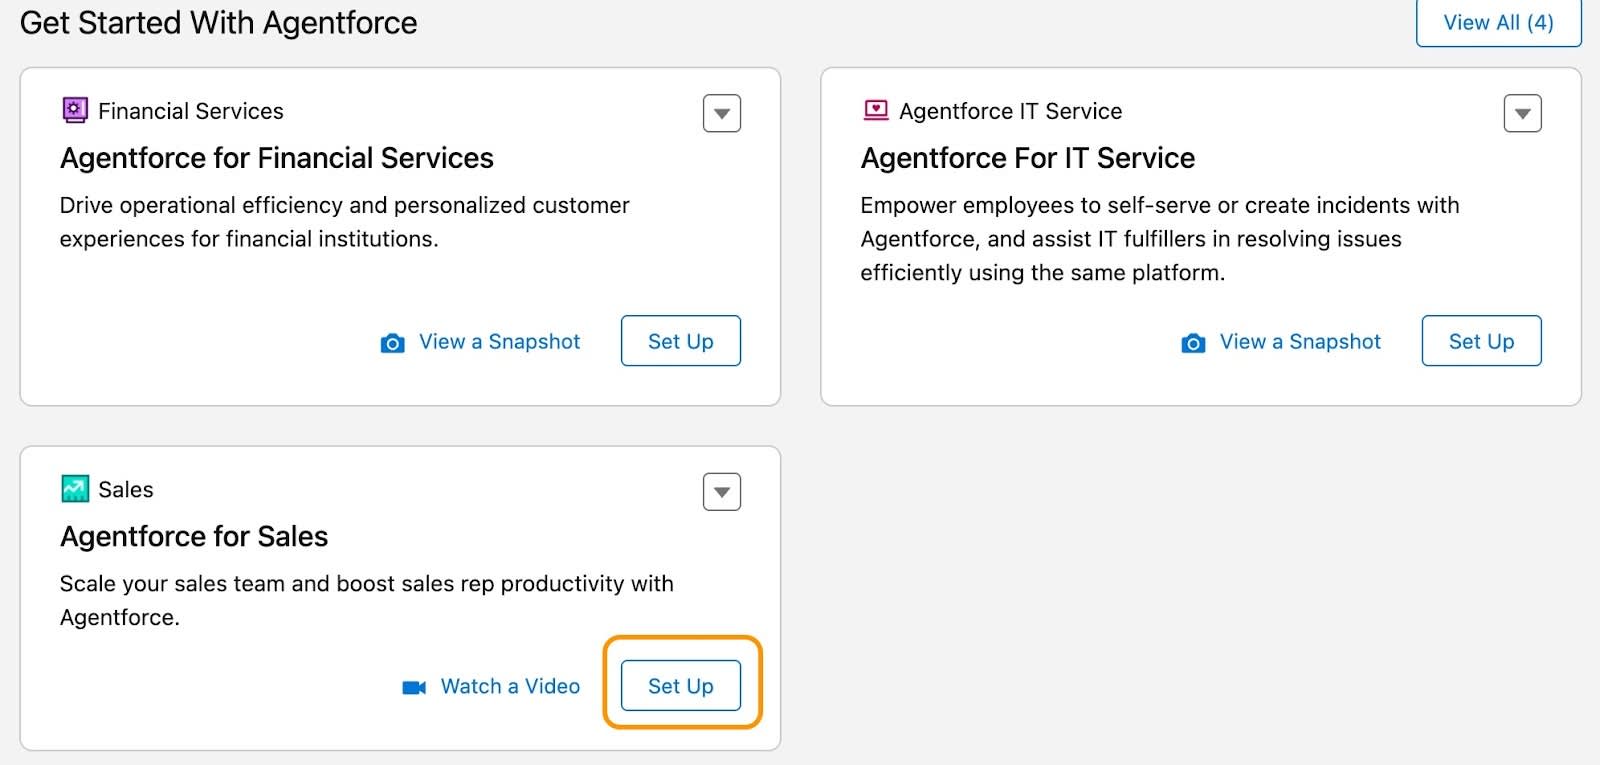Click the Agentforce IT Service category icon
Screen dimensions: 1600x765
876,110
